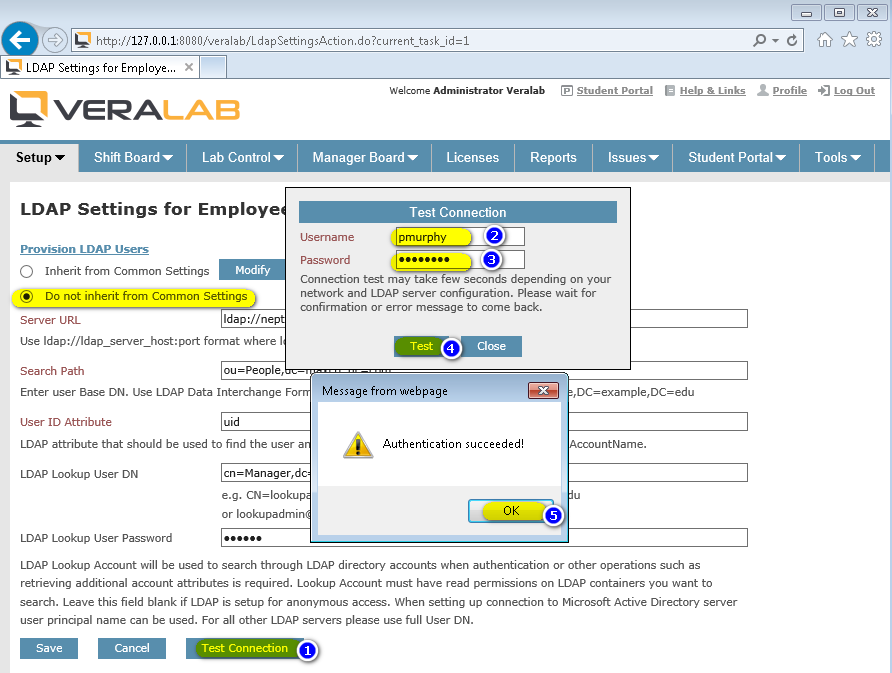
Task: Open the browser Tools gear icon
Action: tap(874, 39)
